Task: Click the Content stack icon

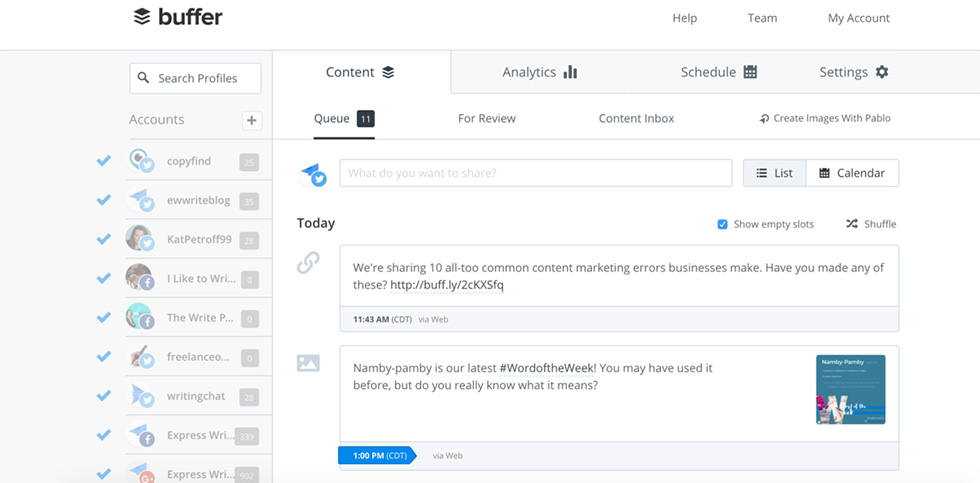Action: click(x=388, y=72)
